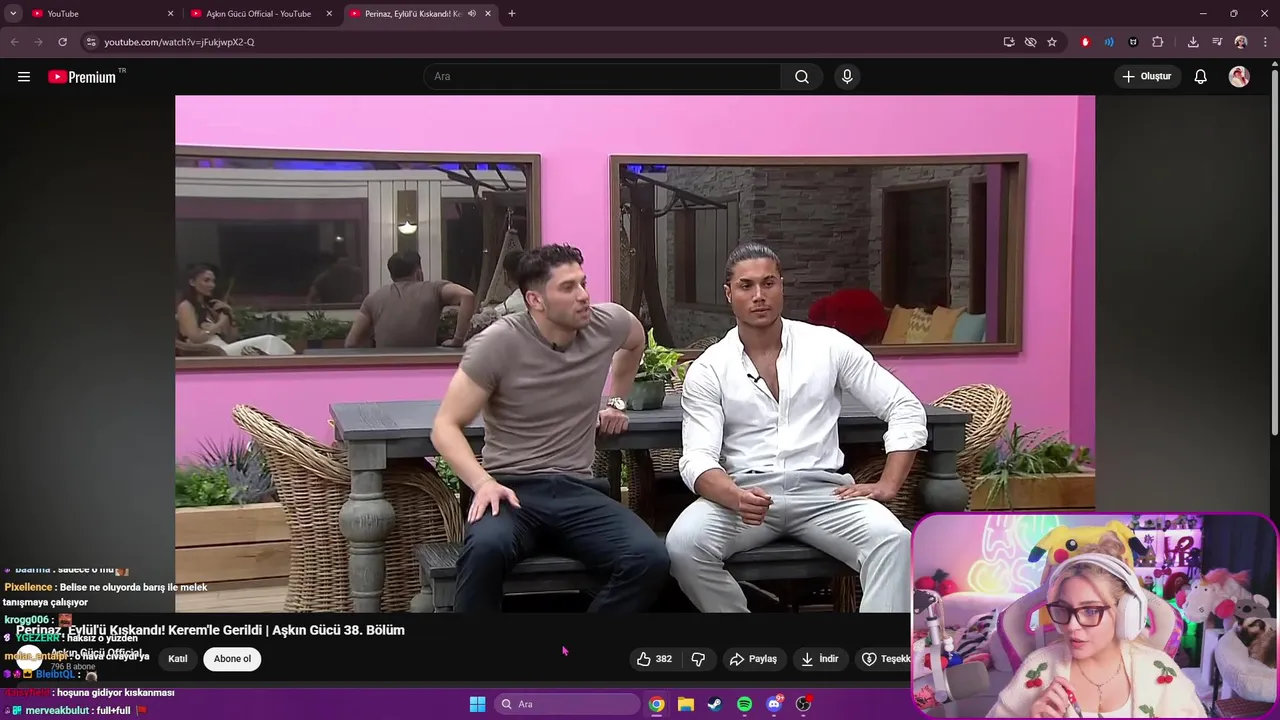The height and width of the screenshot is (720, 1280).
Task: Subscribe with the Abone ol button
Action: coord(232,659)
